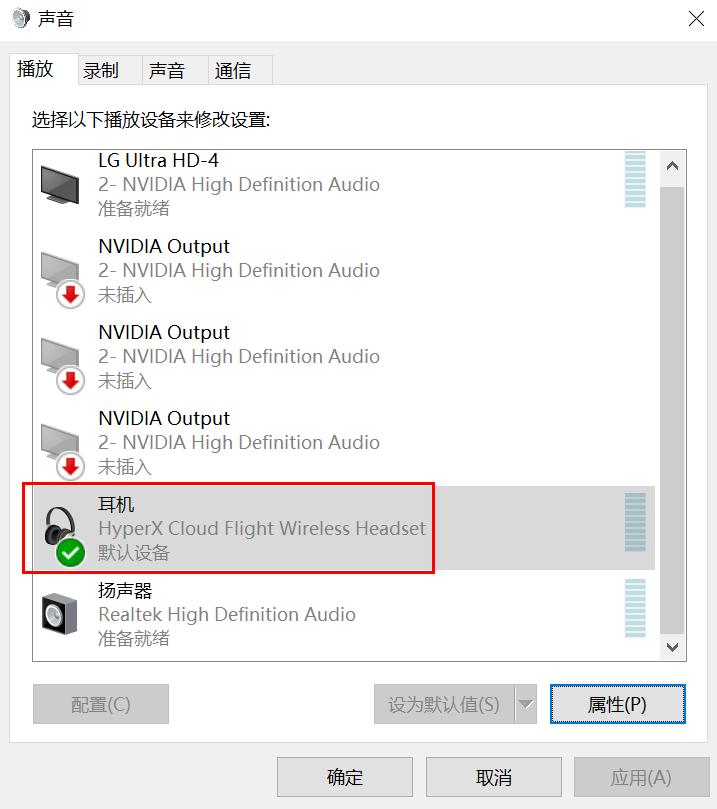Click the scroll up arrow of device list
The height and width of the screenshot is (809, 717).
tap(672, 167)
